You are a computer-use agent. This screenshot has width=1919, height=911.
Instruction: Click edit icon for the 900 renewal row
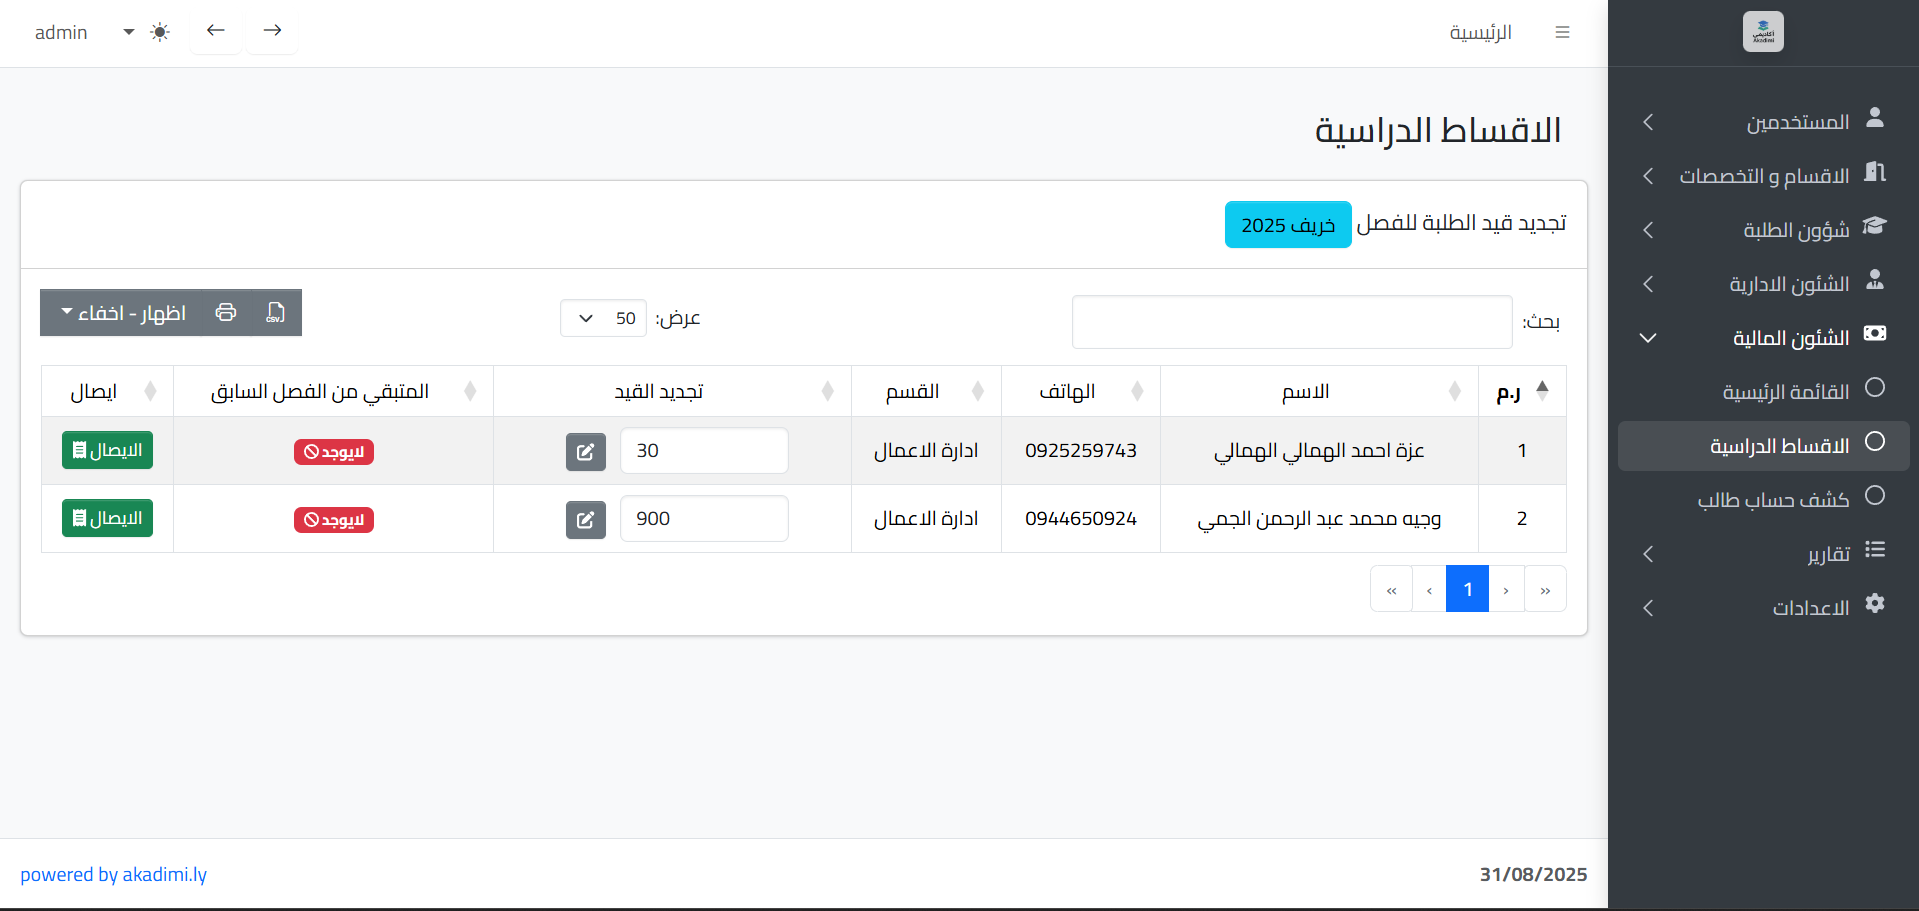585,520
